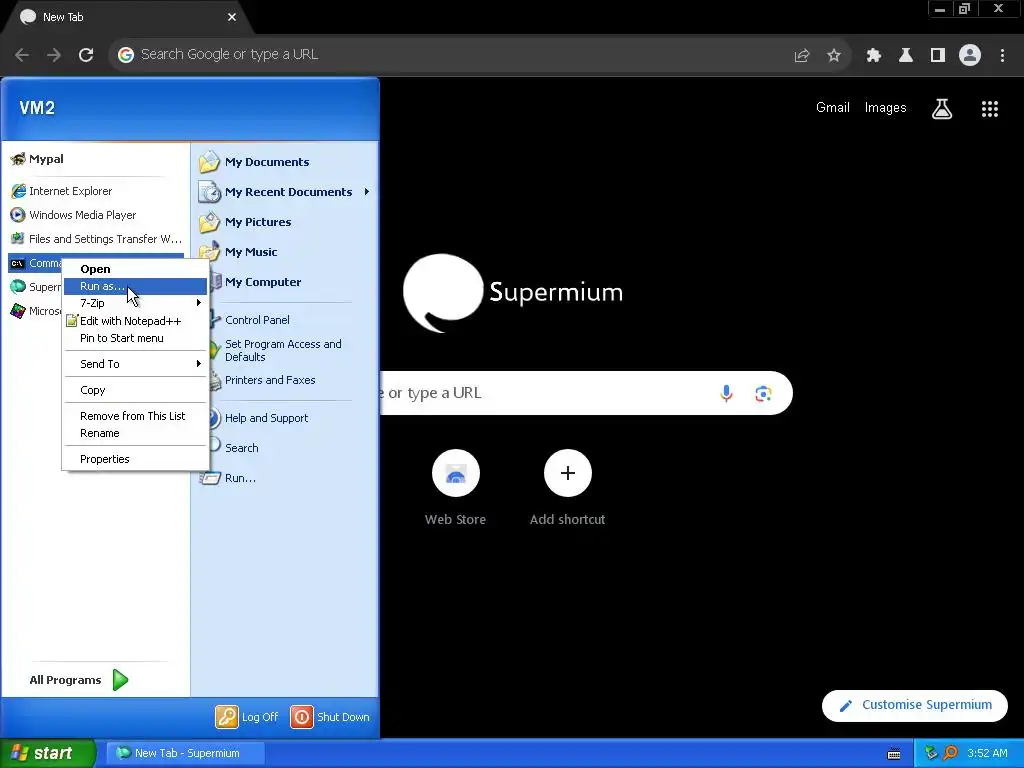Expand All Programs list
This screenshot has height=768, width=1024.
[79, 680]
